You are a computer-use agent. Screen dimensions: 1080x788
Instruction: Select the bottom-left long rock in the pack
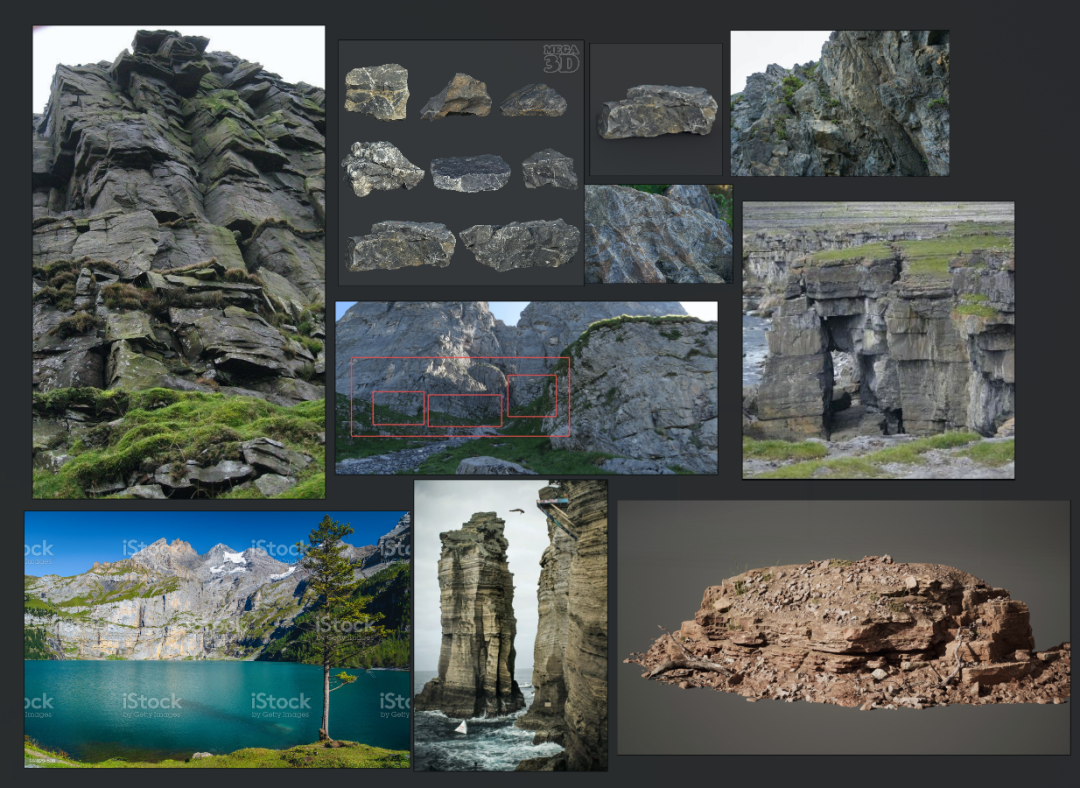(x=401, y=246)
